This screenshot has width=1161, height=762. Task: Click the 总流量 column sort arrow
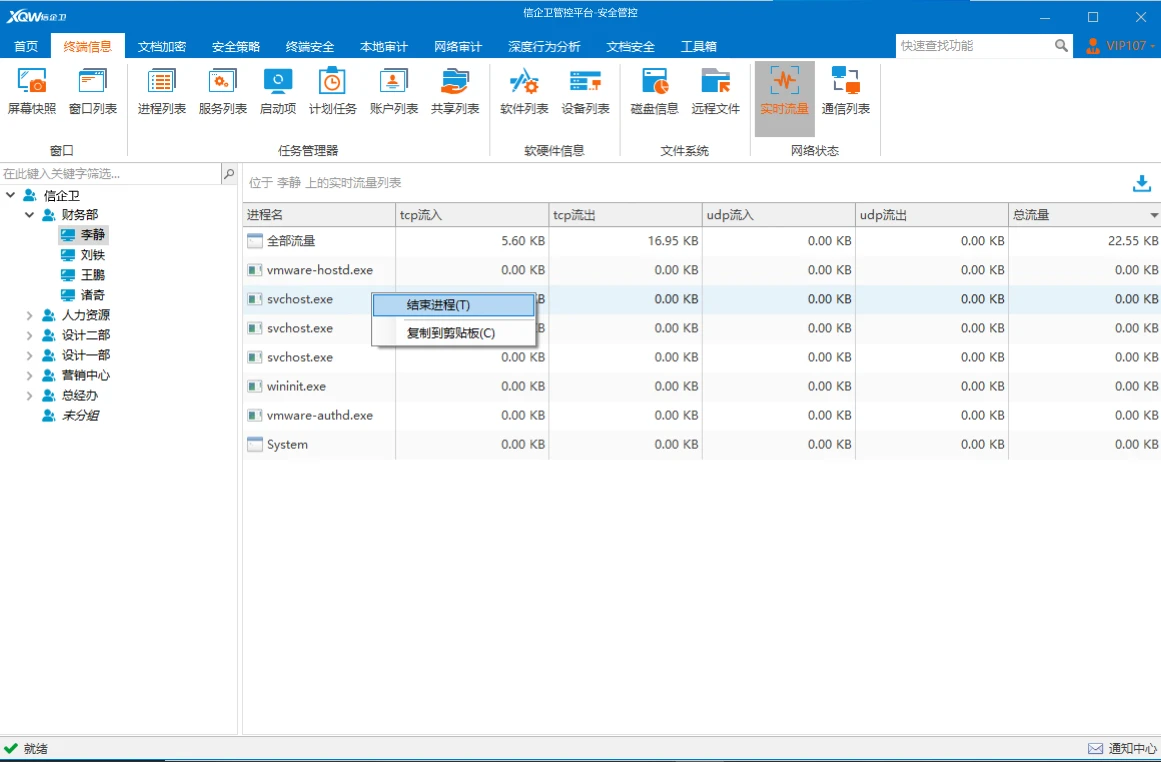point(1154,215)
